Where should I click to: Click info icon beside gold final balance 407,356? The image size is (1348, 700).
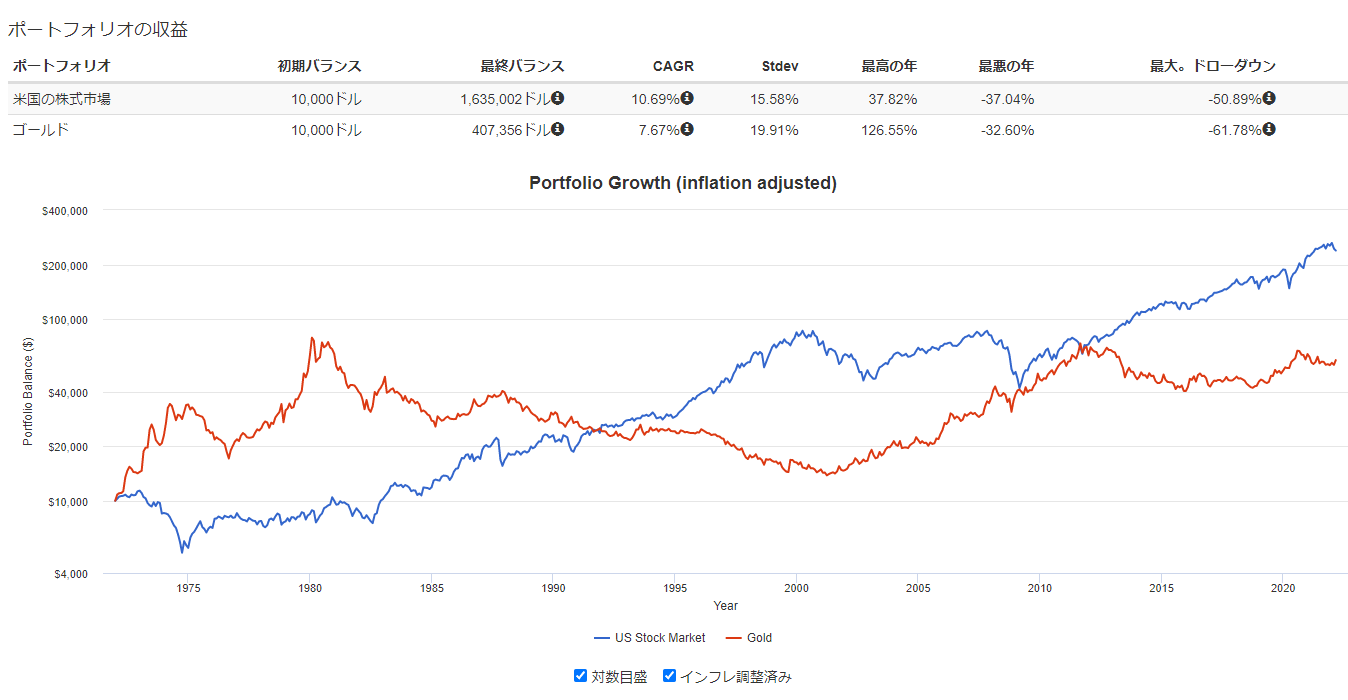click(557, 129)
